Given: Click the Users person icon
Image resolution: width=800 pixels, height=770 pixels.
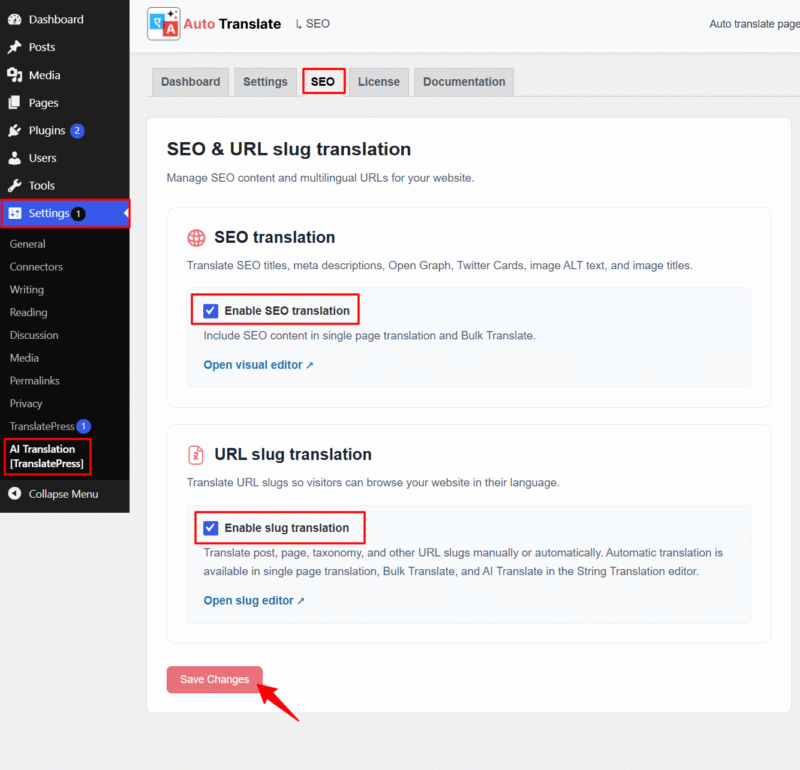Looking at the screenshot, I should coord(15,158).
